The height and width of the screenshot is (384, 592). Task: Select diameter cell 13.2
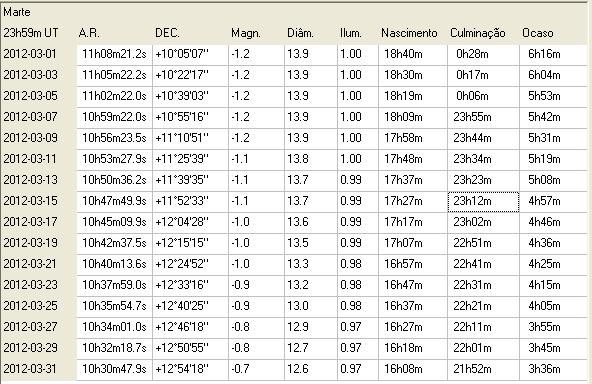(x=311, y=285)
